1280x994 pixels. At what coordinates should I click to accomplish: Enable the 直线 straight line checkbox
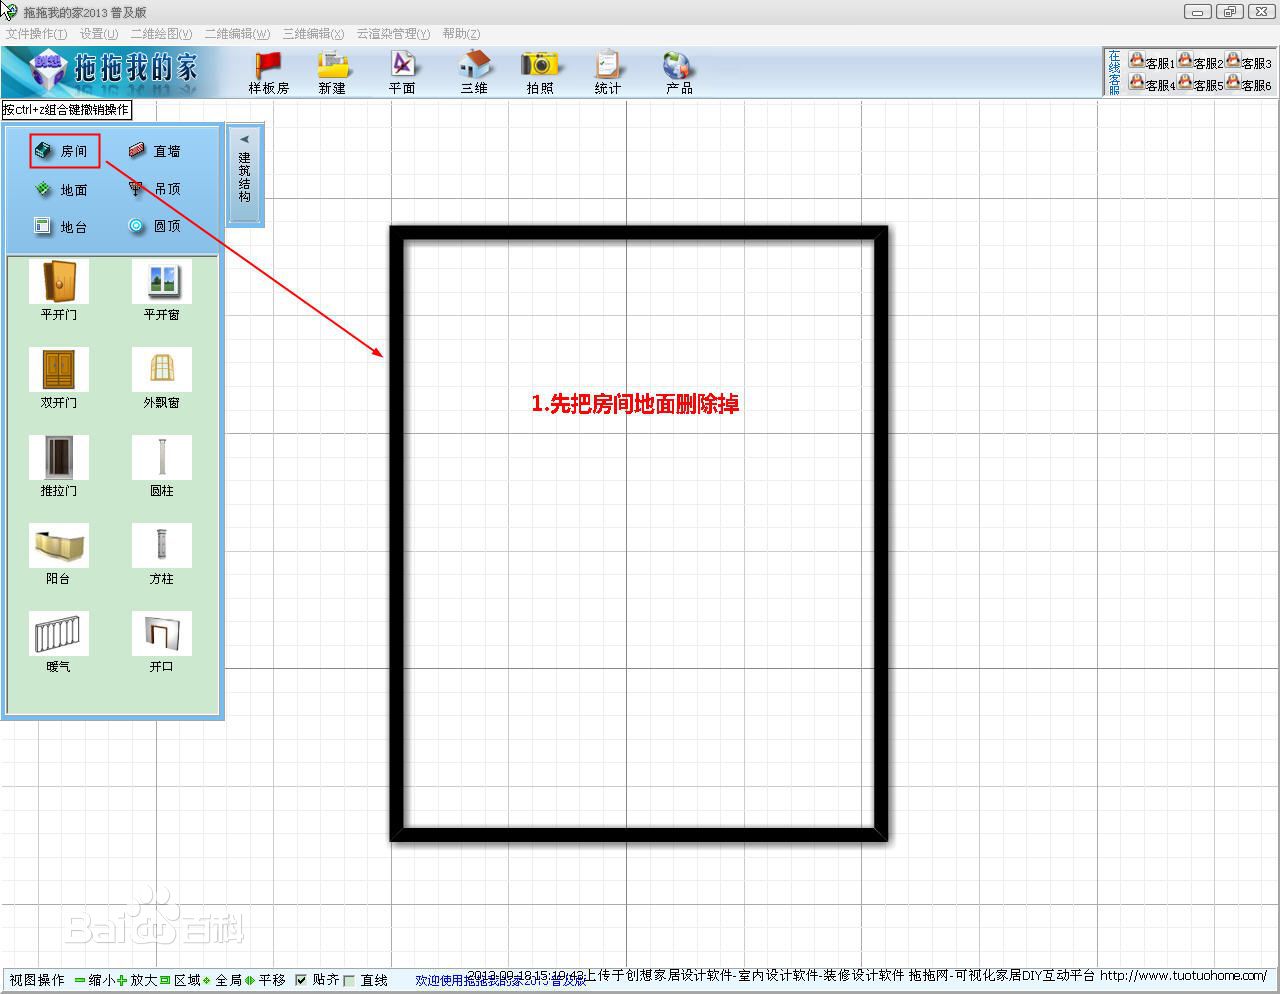click(349, 980)
